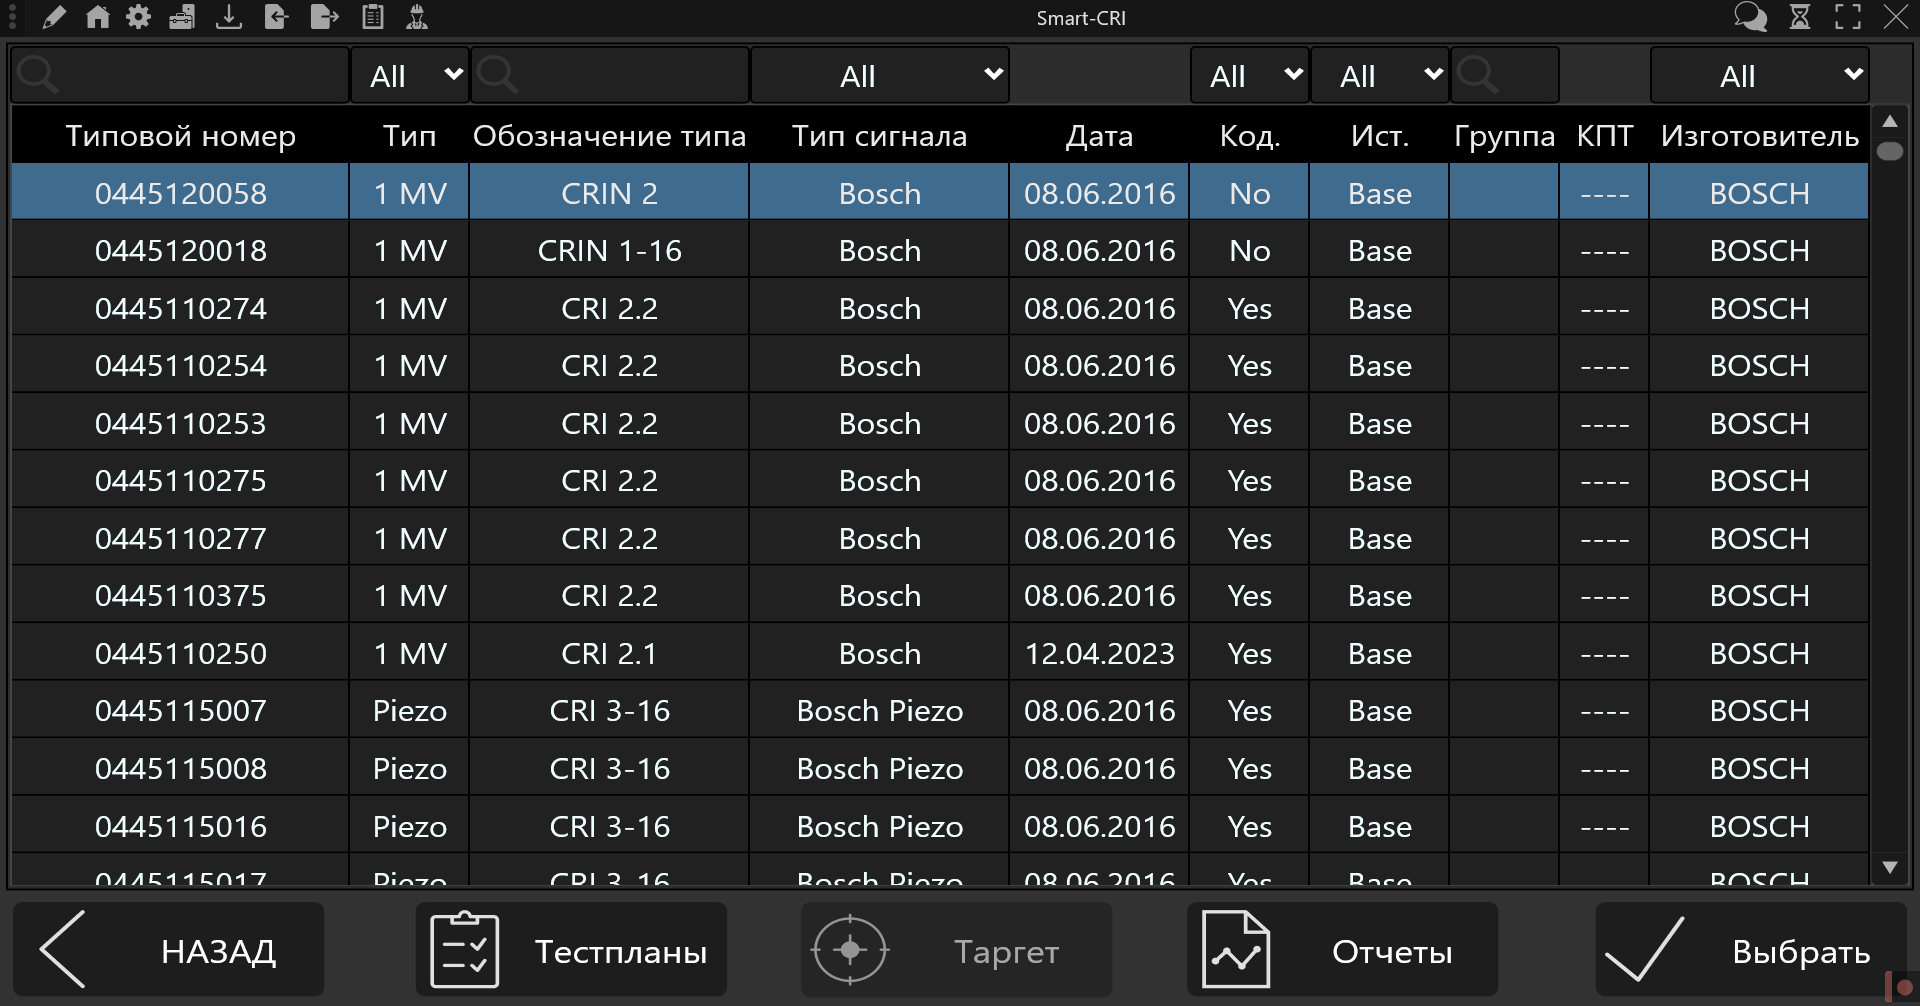This screenshot has height=1006, width=1920.
Task: Click BOSCH manufacturer cell in row 0445110250
Action: click(1760, 653)
